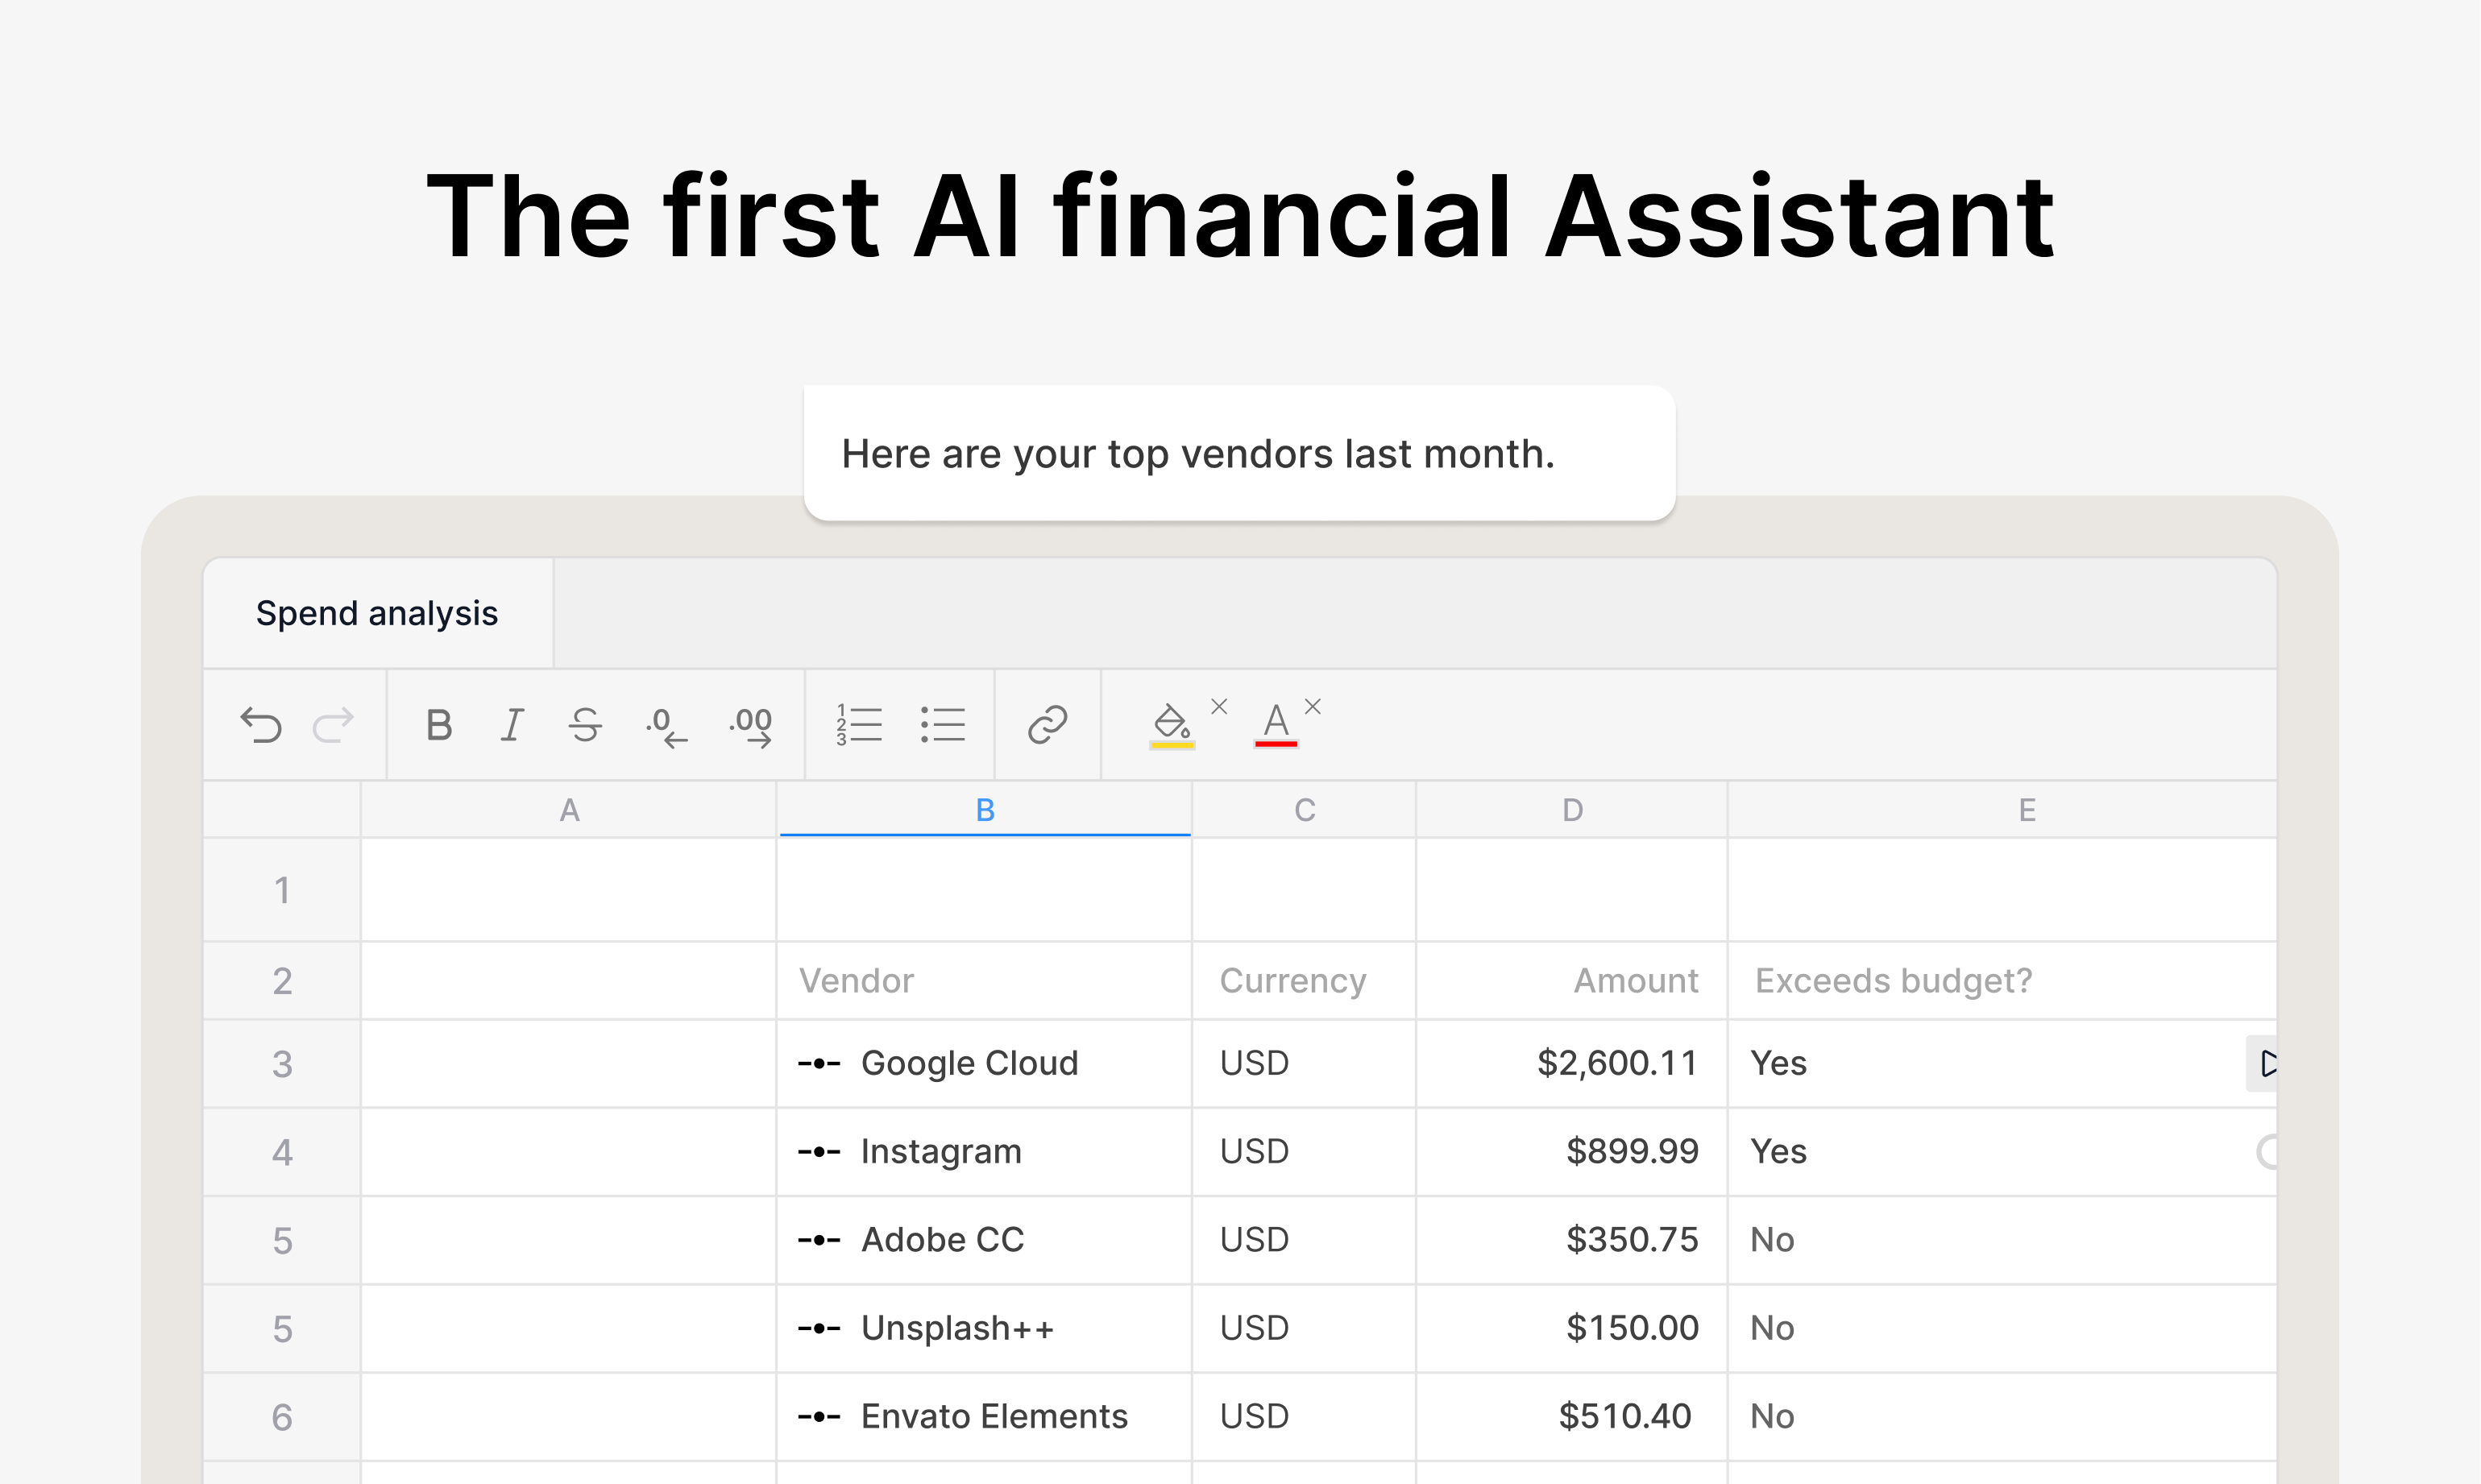Viewport: 2481px width, 1484px height.
Task: Clear the text color with the X
Action: click(x=1313, y=706)
